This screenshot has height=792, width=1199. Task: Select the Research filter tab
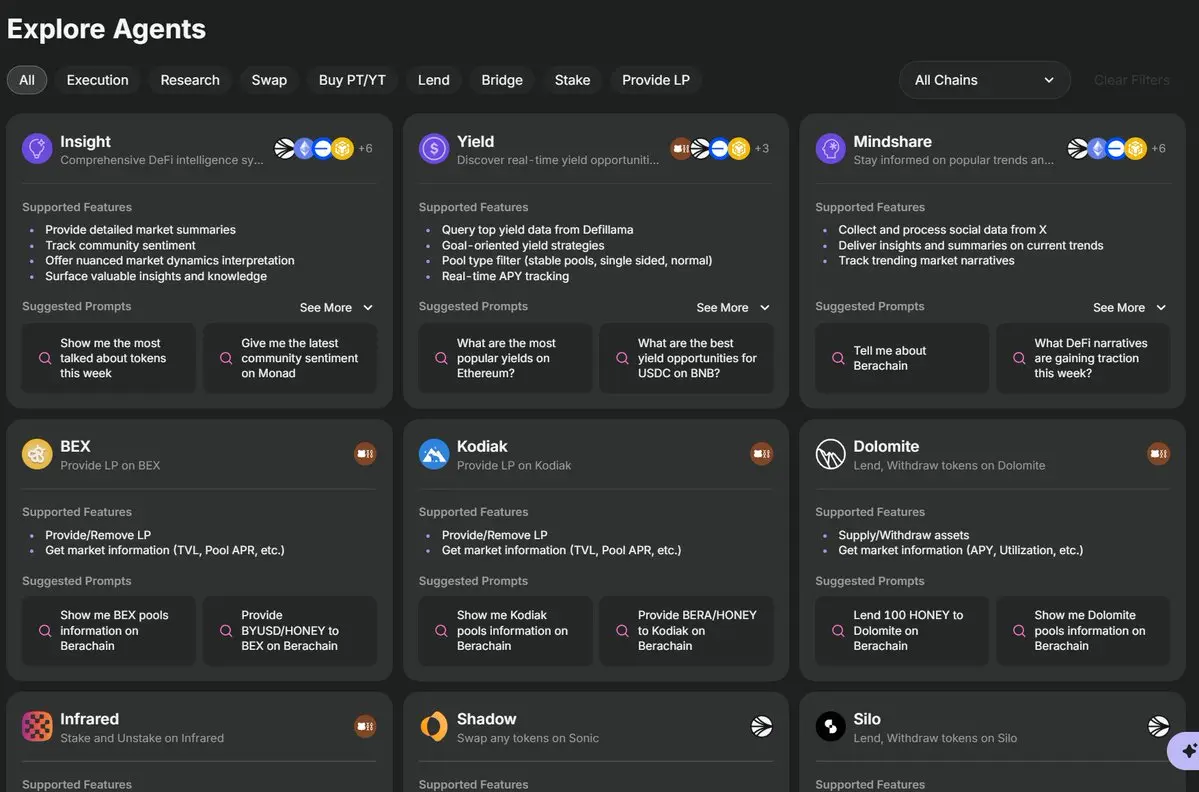pyautogui.click(x=190, y=80)
